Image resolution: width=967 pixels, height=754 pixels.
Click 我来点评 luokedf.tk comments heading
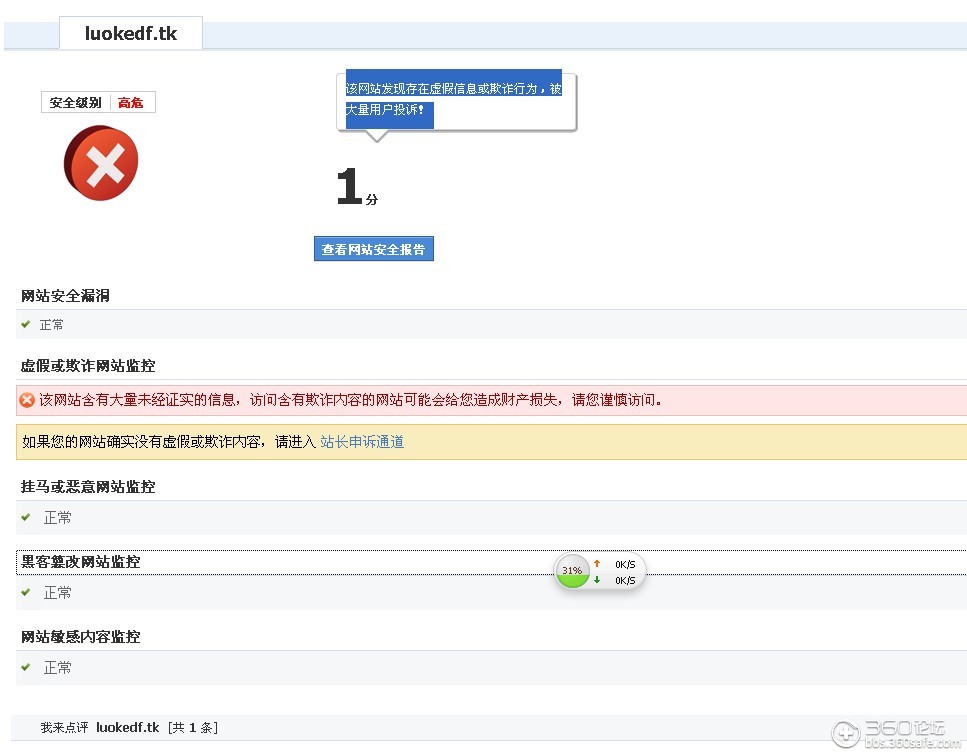click(x=100, y=727)
